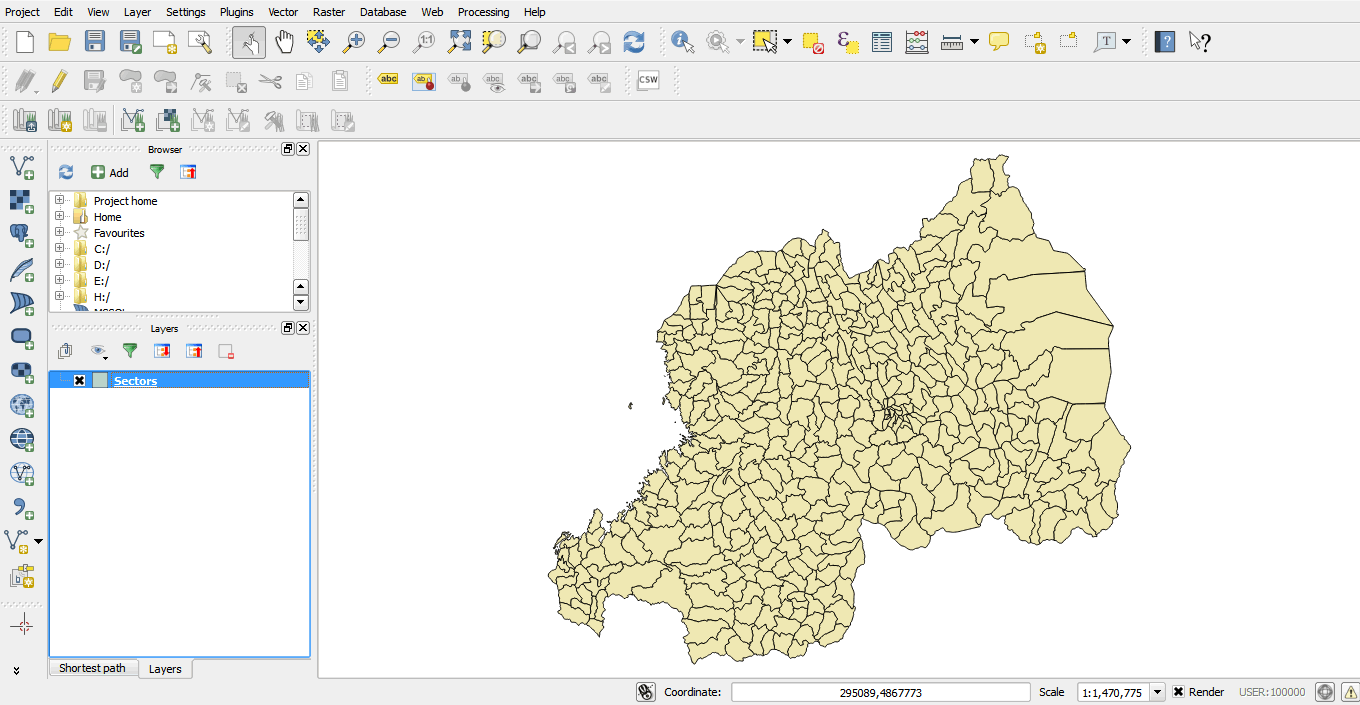This screenshot has width=1360, height=705.
Task: Open the Field Calculator abacus icon
Action: (917, 42)
